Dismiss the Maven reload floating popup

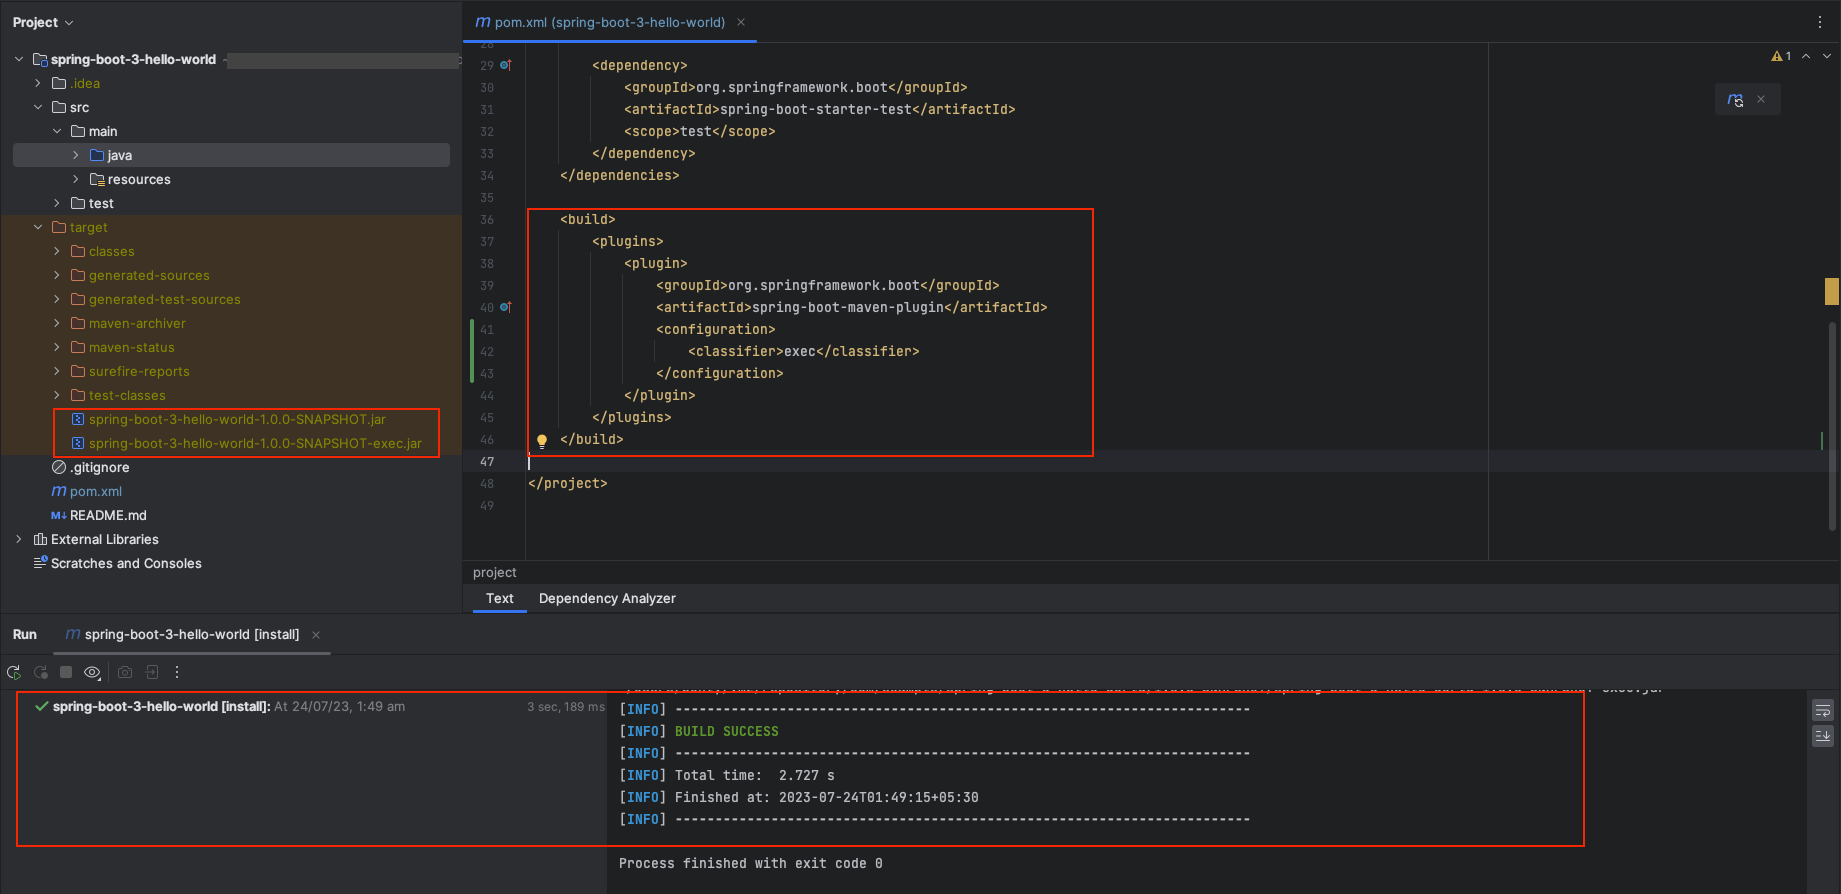click(1761, 99)
